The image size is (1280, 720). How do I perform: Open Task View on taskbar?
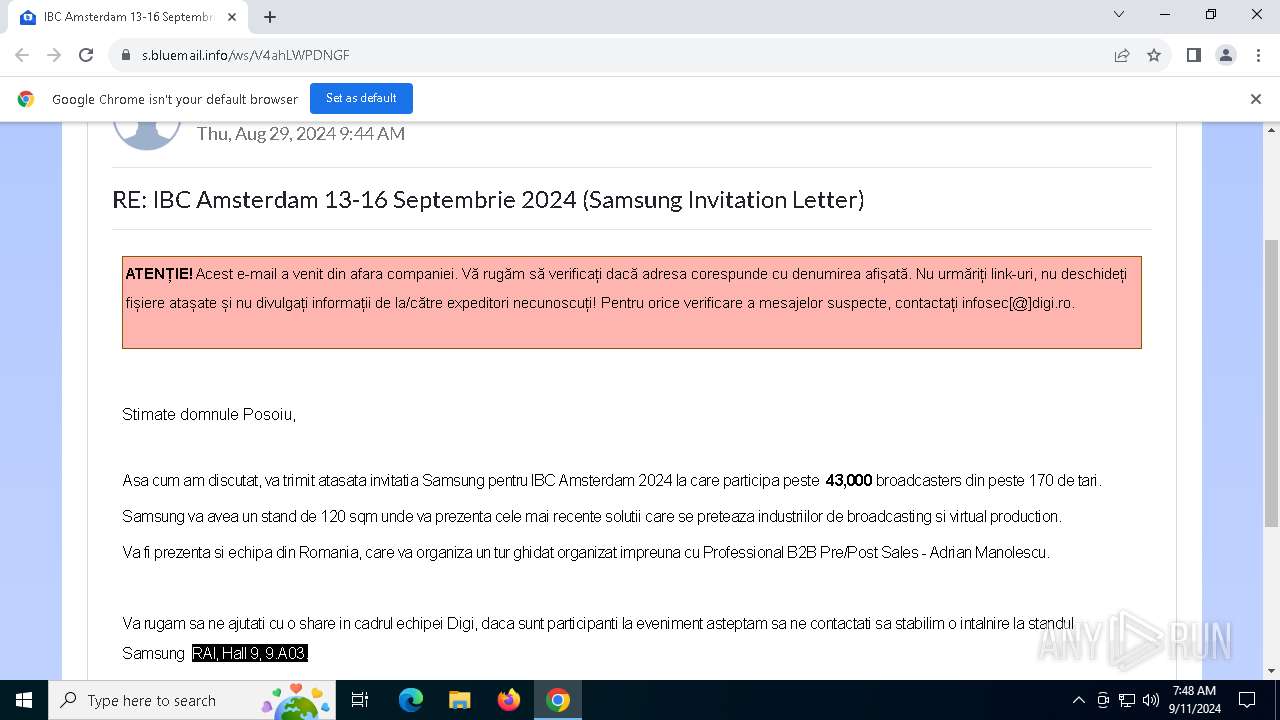360,700
